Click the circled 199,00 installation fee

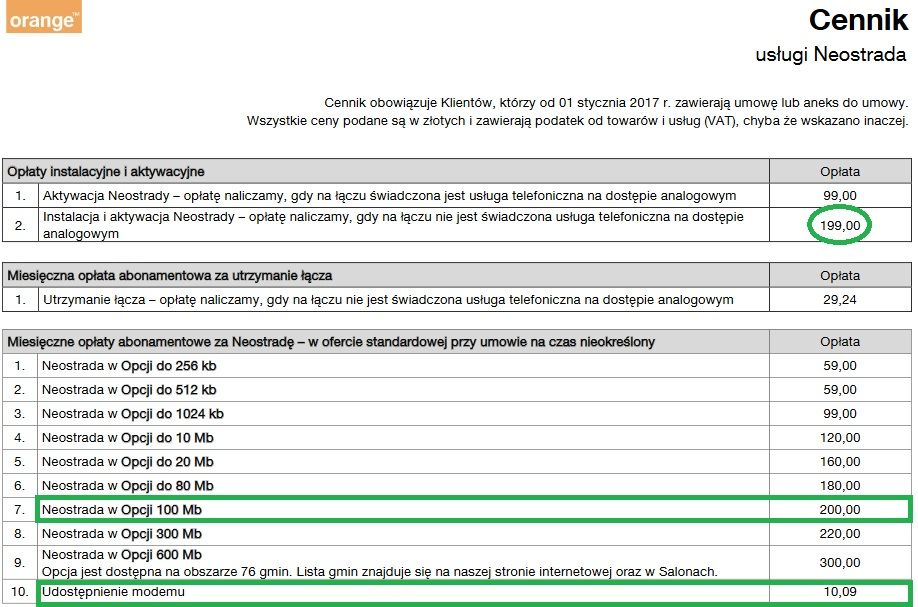click(x=839, y=226)
